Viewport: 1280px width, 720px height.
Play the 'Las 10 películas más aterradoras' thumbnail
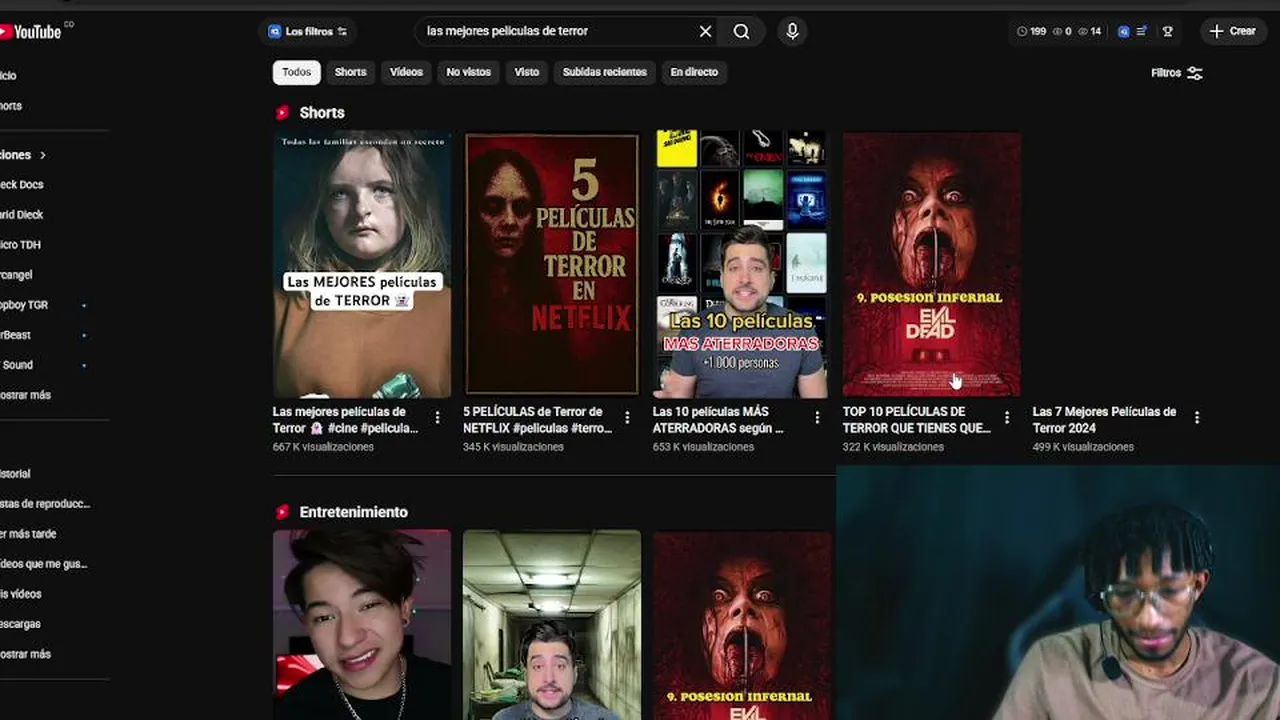(742, 265)
